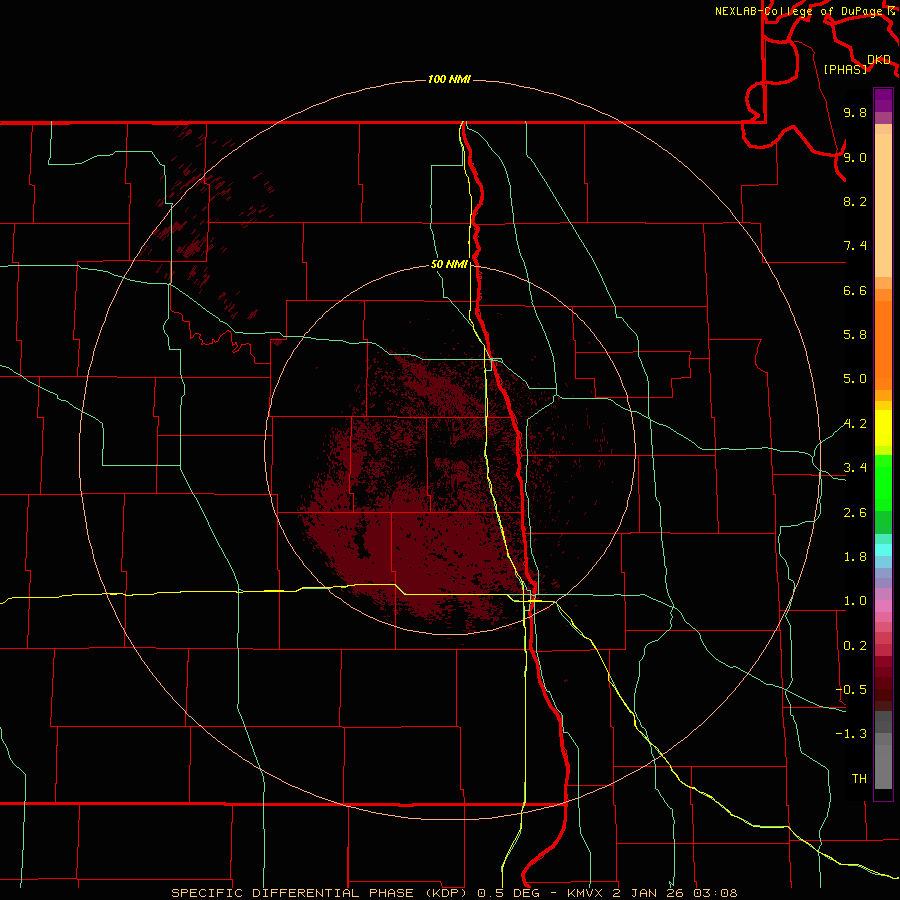Click the 6.6 value on color scale

point(855,290)
